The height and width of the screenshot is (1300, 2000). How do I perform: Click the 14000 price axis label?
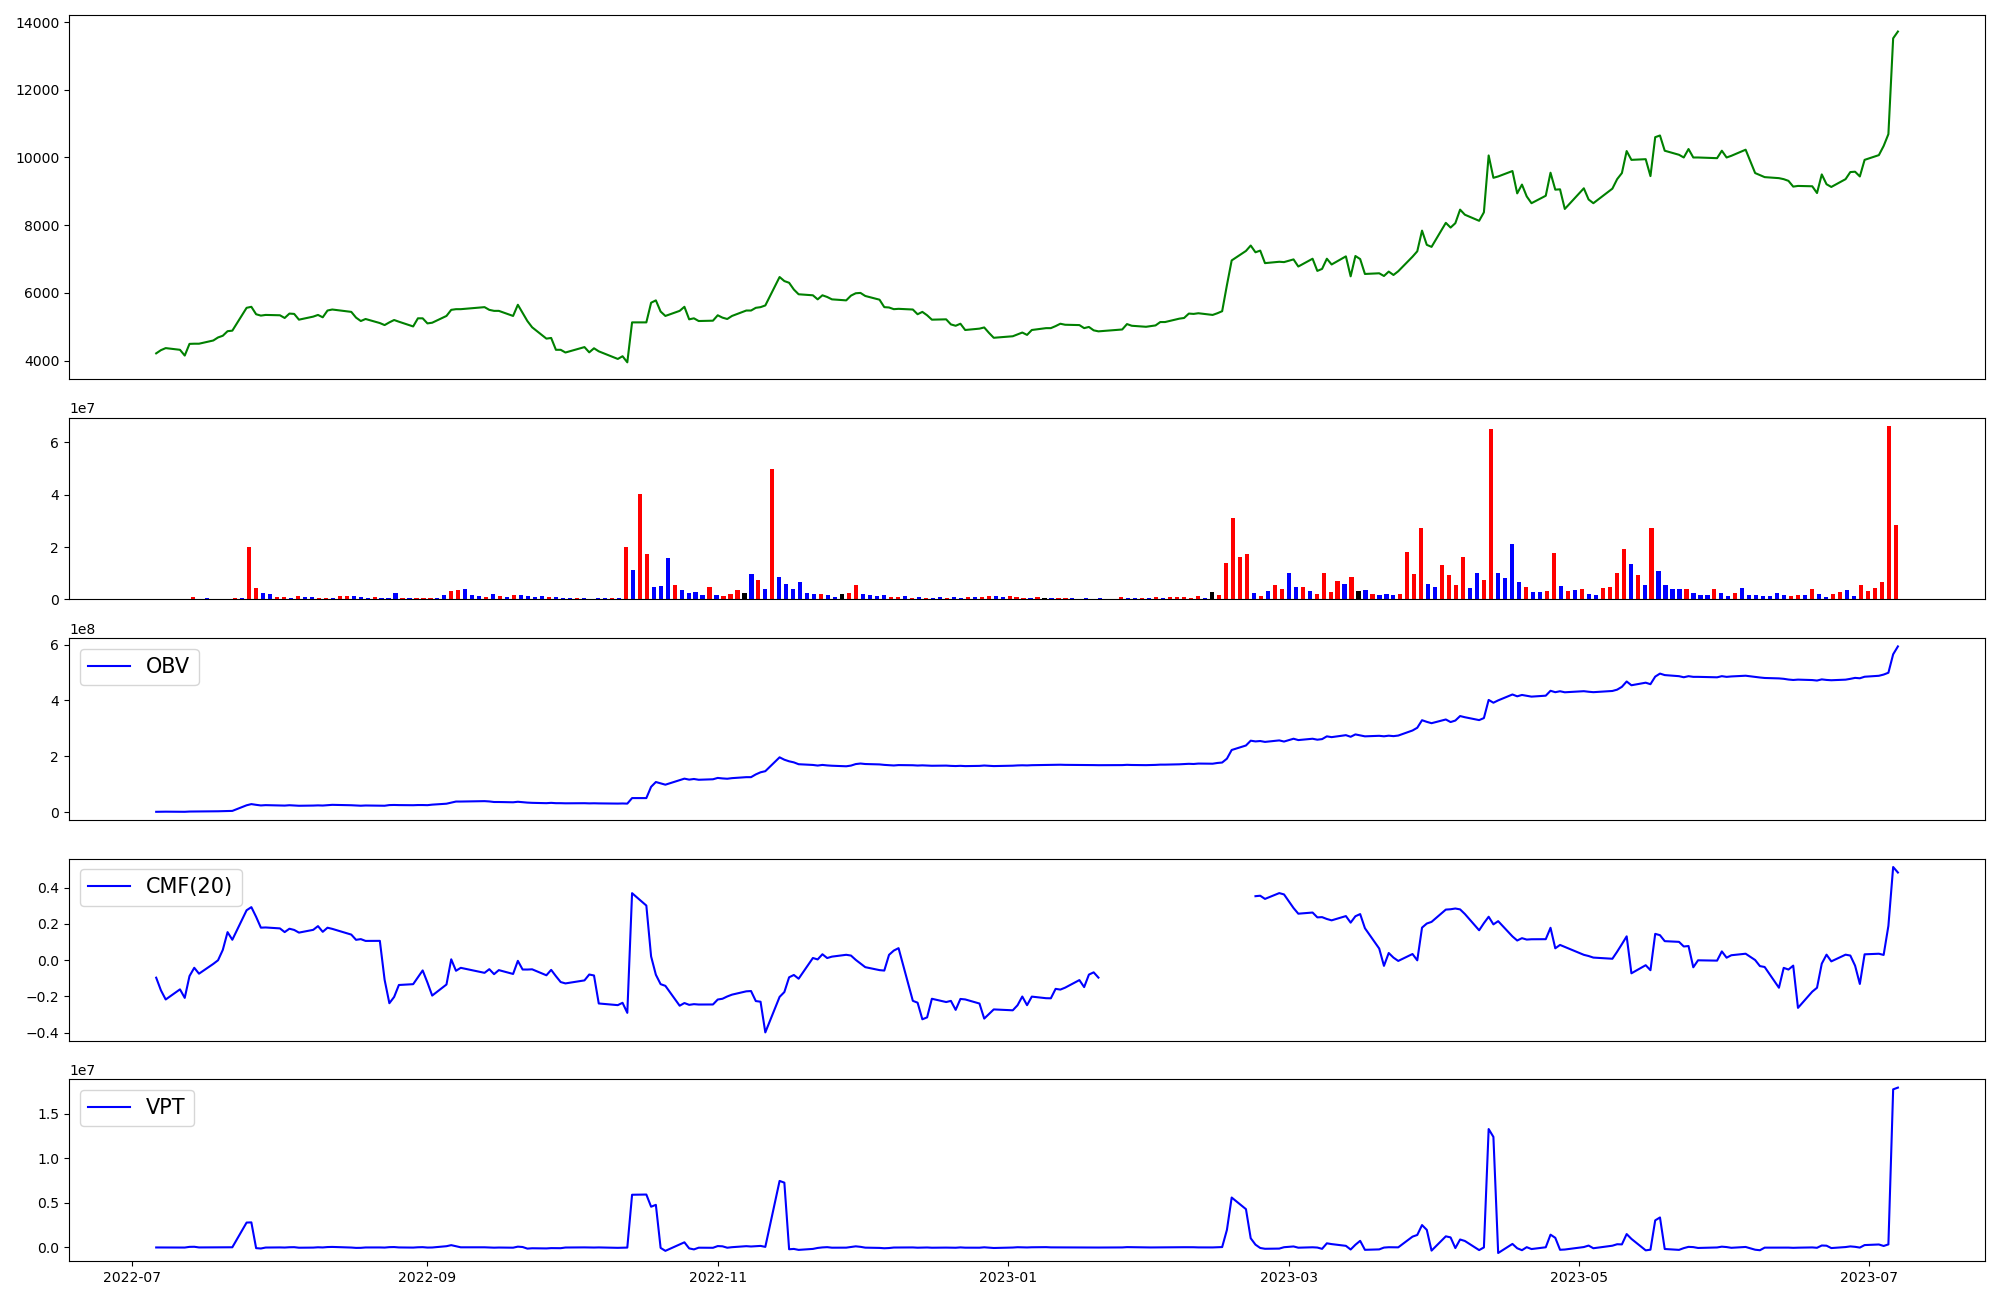coord(38,23)
